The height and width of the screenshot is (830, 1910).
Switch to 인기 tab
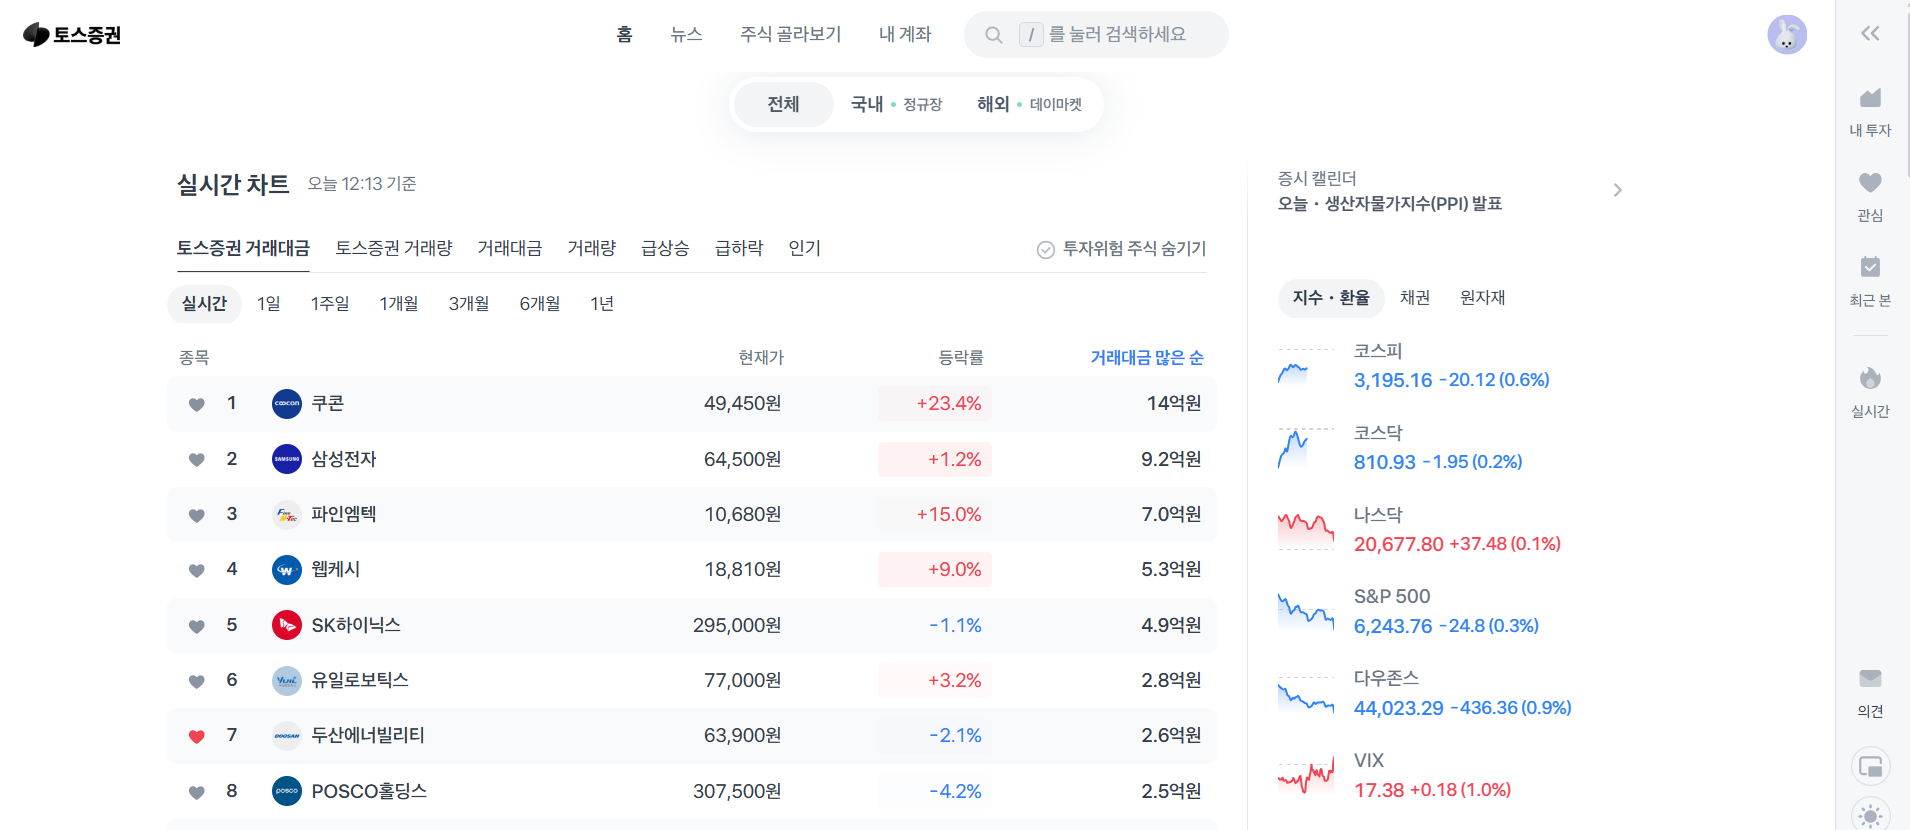(x=804, y=248)
